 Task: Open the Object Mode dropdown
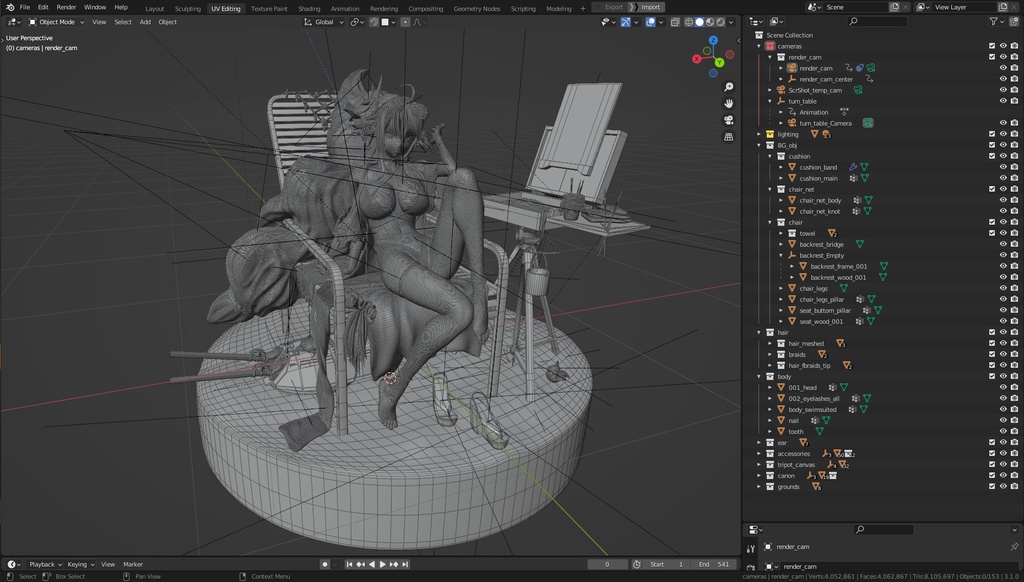coord(56,21)
